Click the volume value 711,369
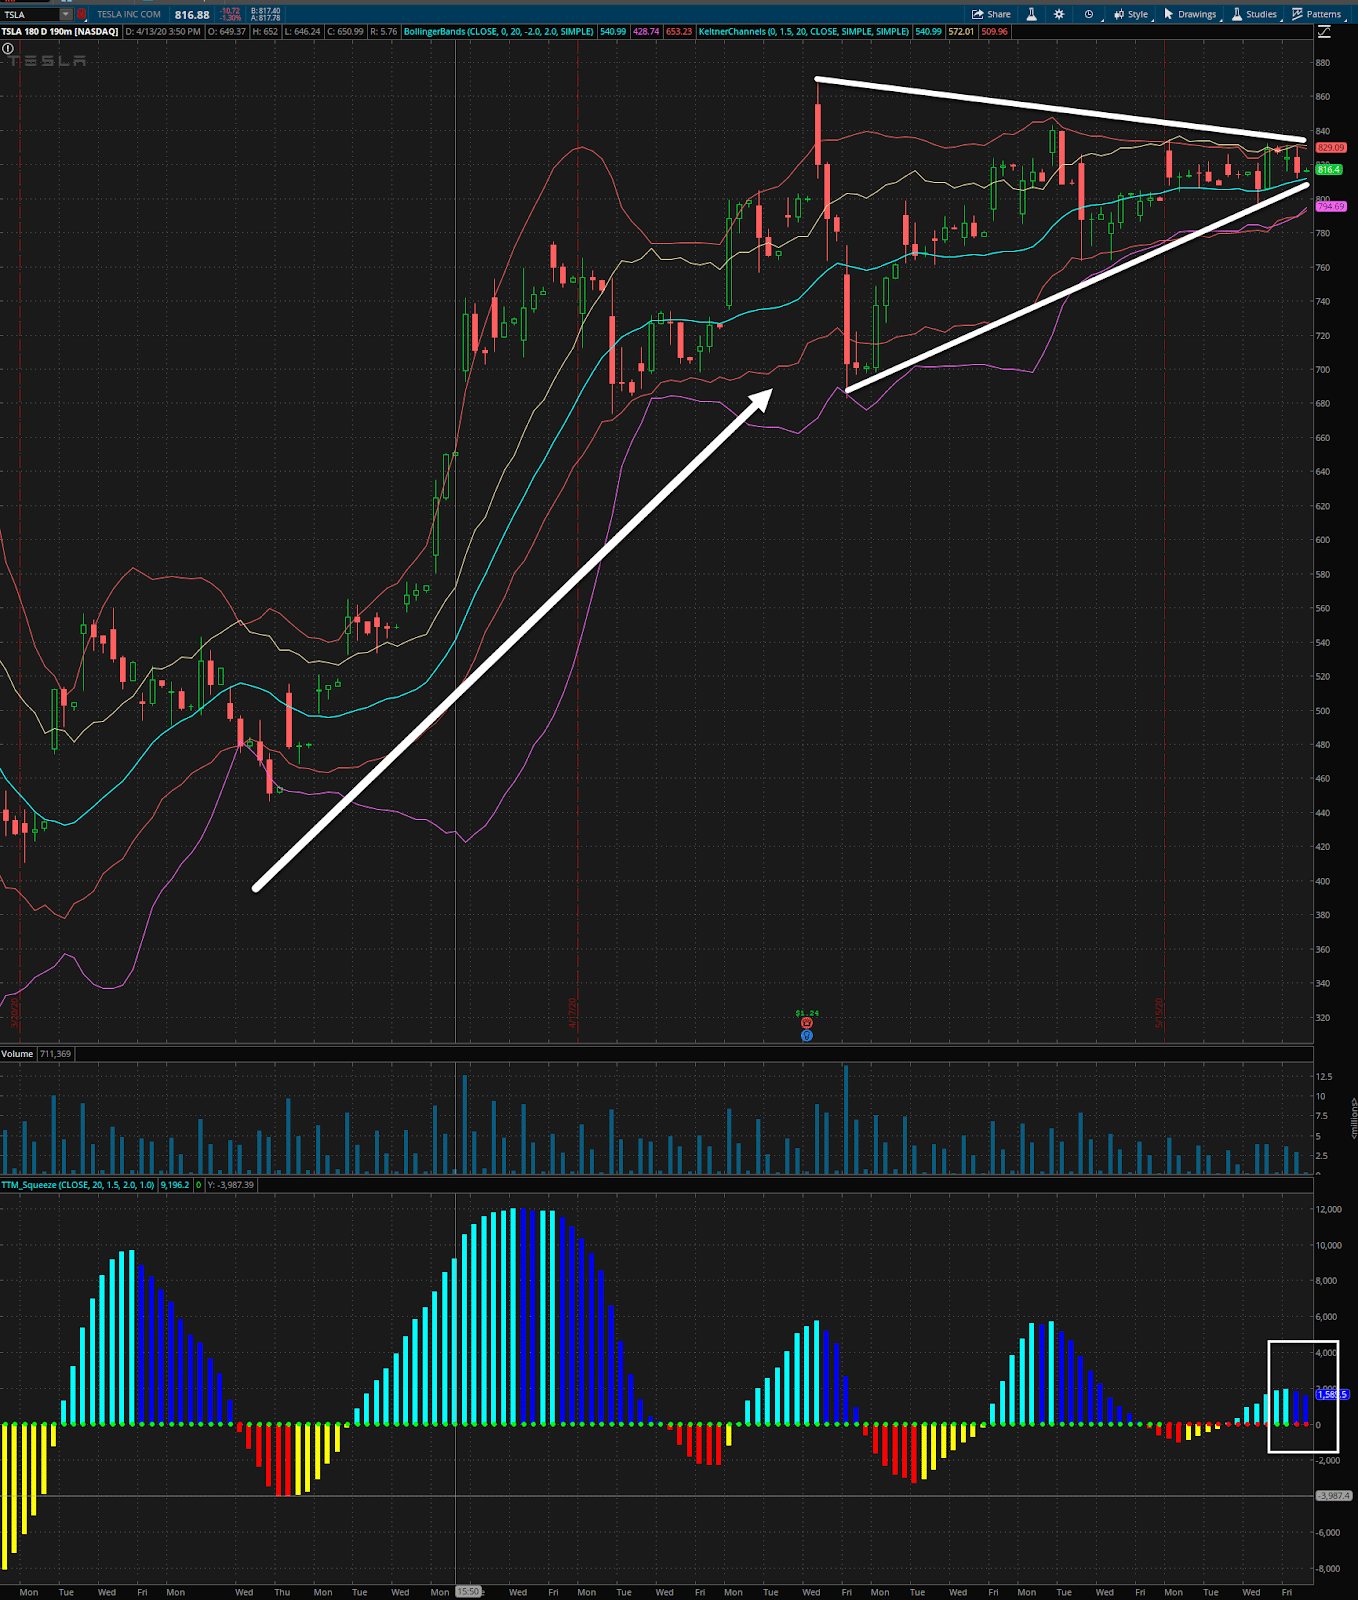This screenshot has width=1358, height=1600. 56,1054
